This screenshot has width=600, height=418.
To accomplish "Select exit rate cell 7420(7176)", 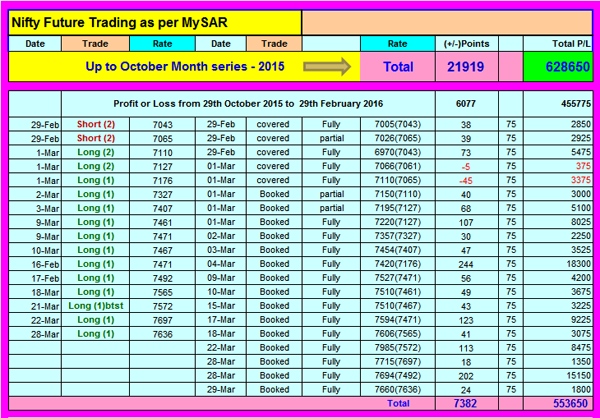I will click(398, 264).
